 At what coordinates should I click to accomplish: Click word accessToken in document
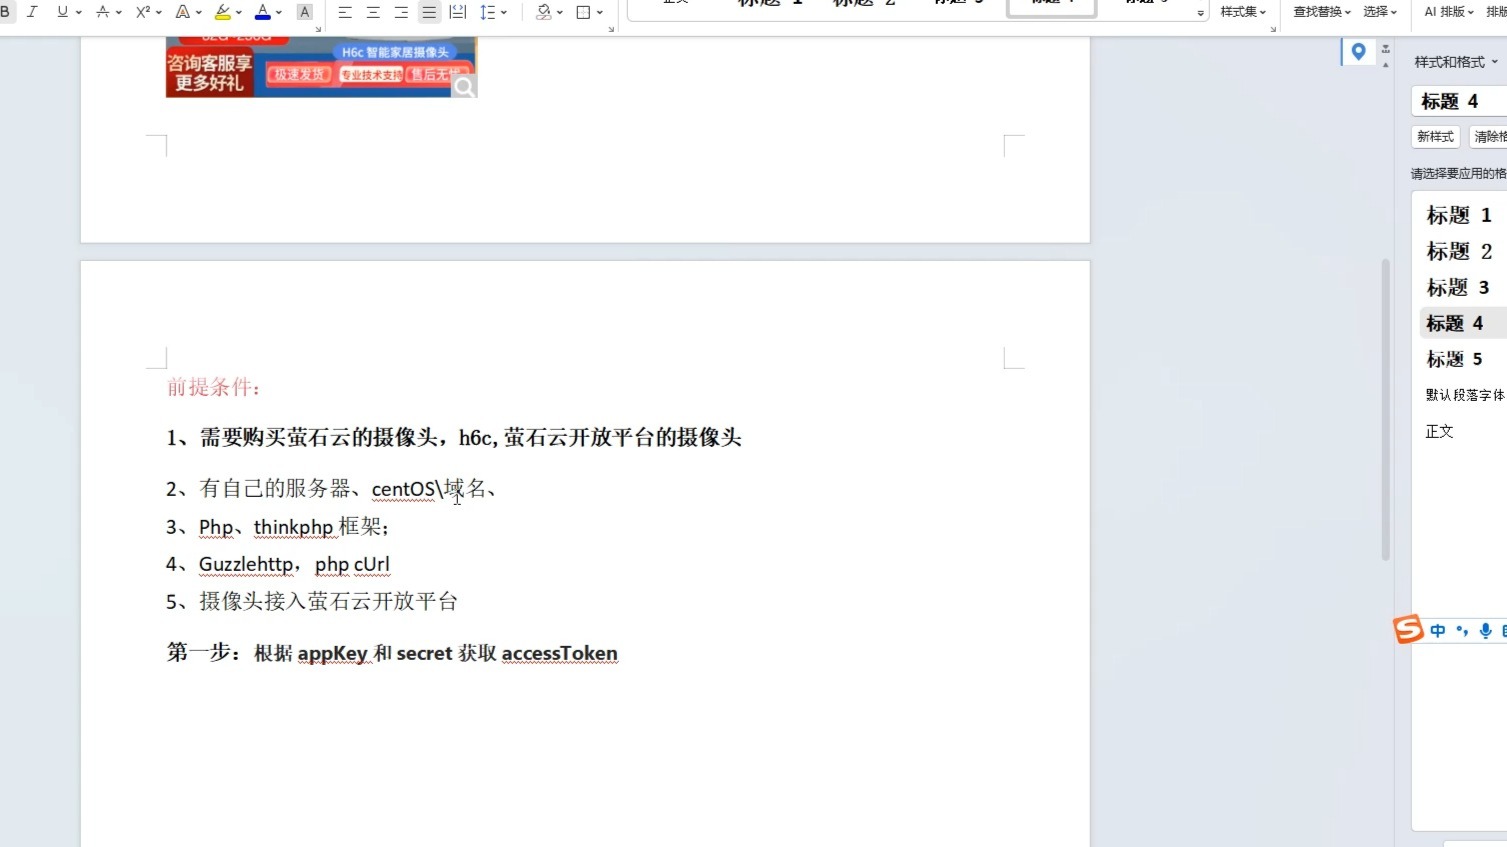[559, 653]
